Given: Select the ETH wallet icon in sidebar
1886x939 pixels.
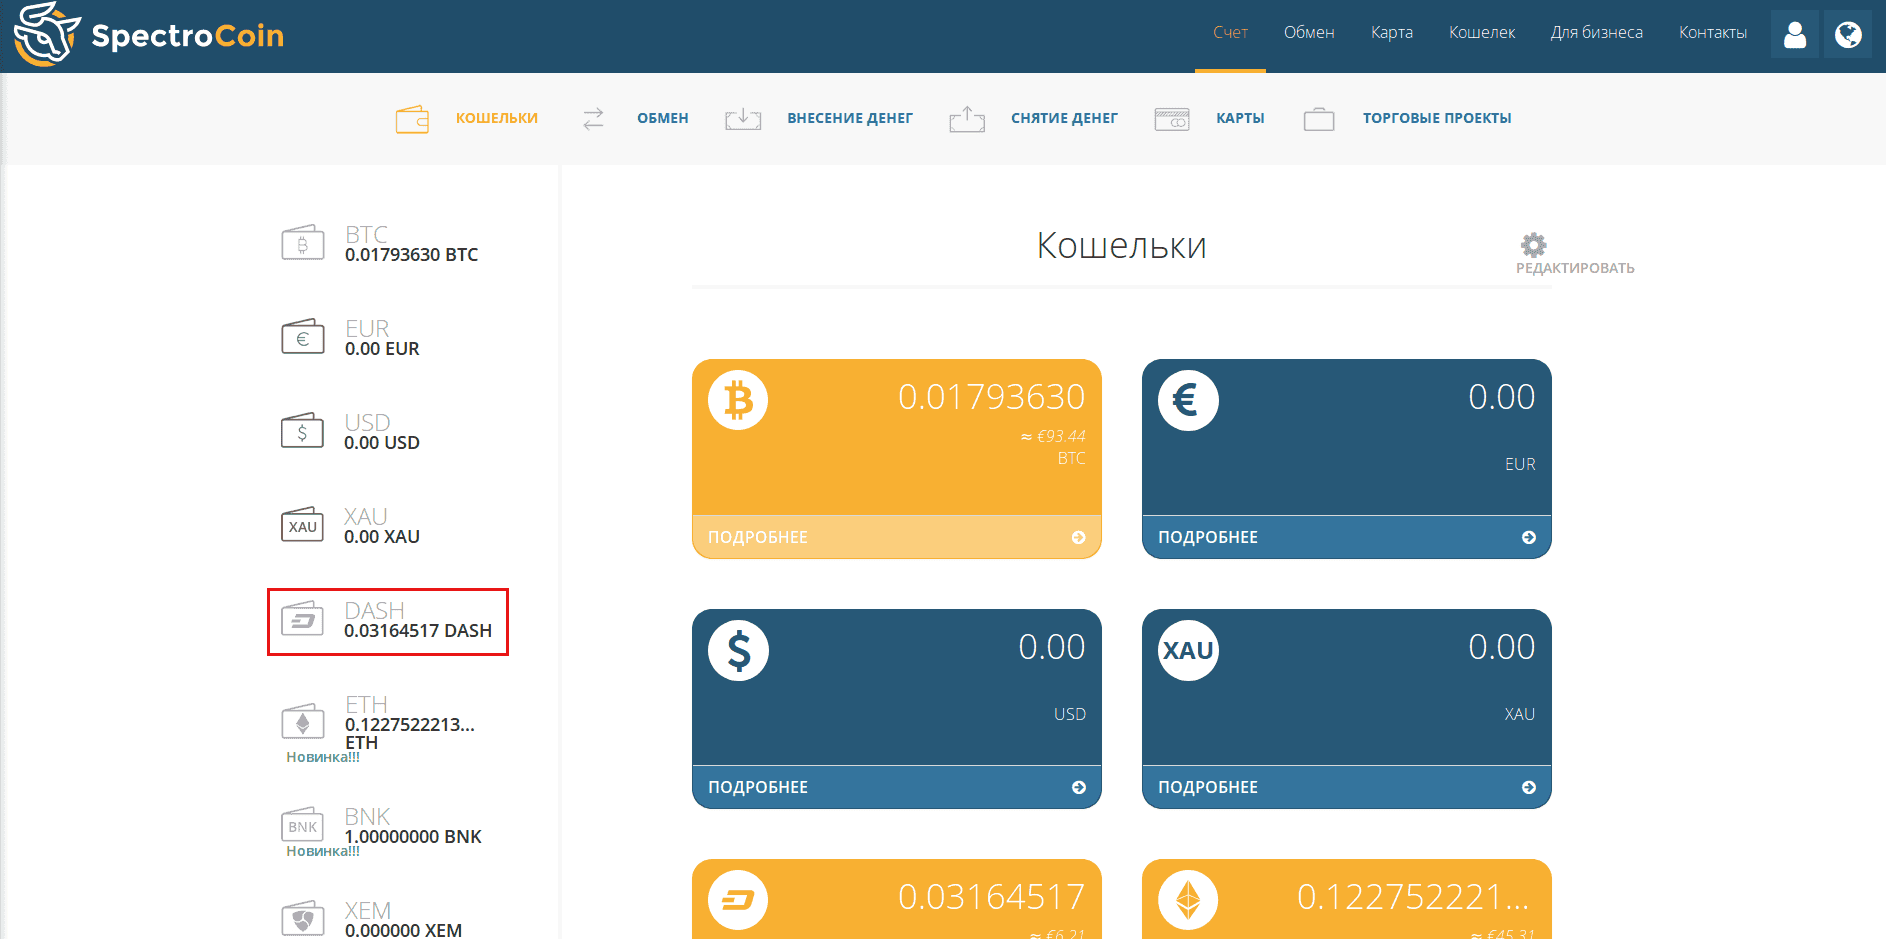Looking at the screenshot, I should click(303, 721).
